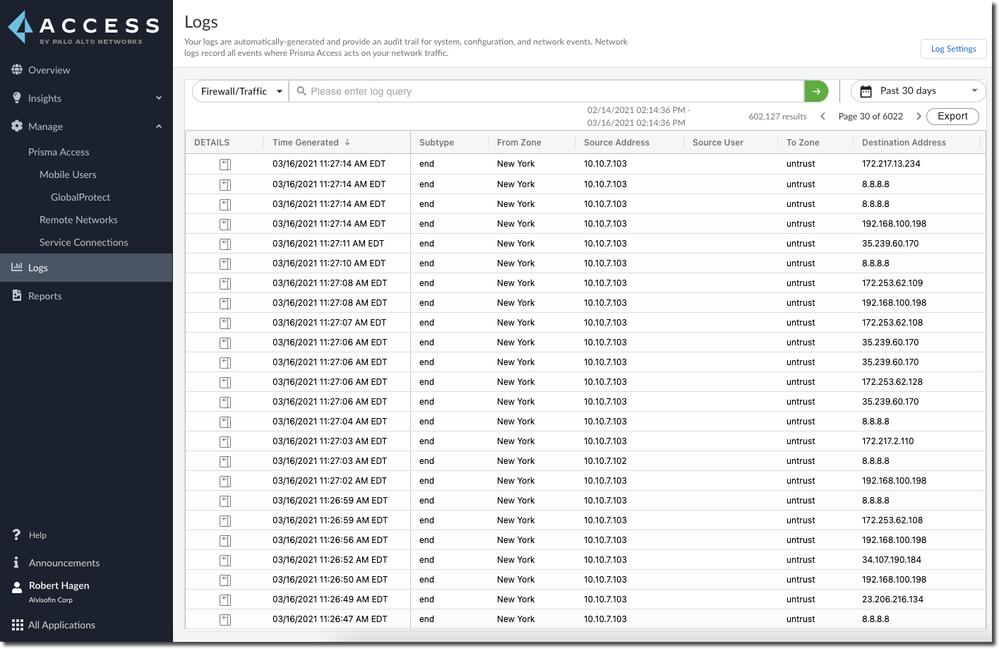The height and width of the screenshot is (649, 999).
Task: Go to the next page of results
Action: [918, 116]
